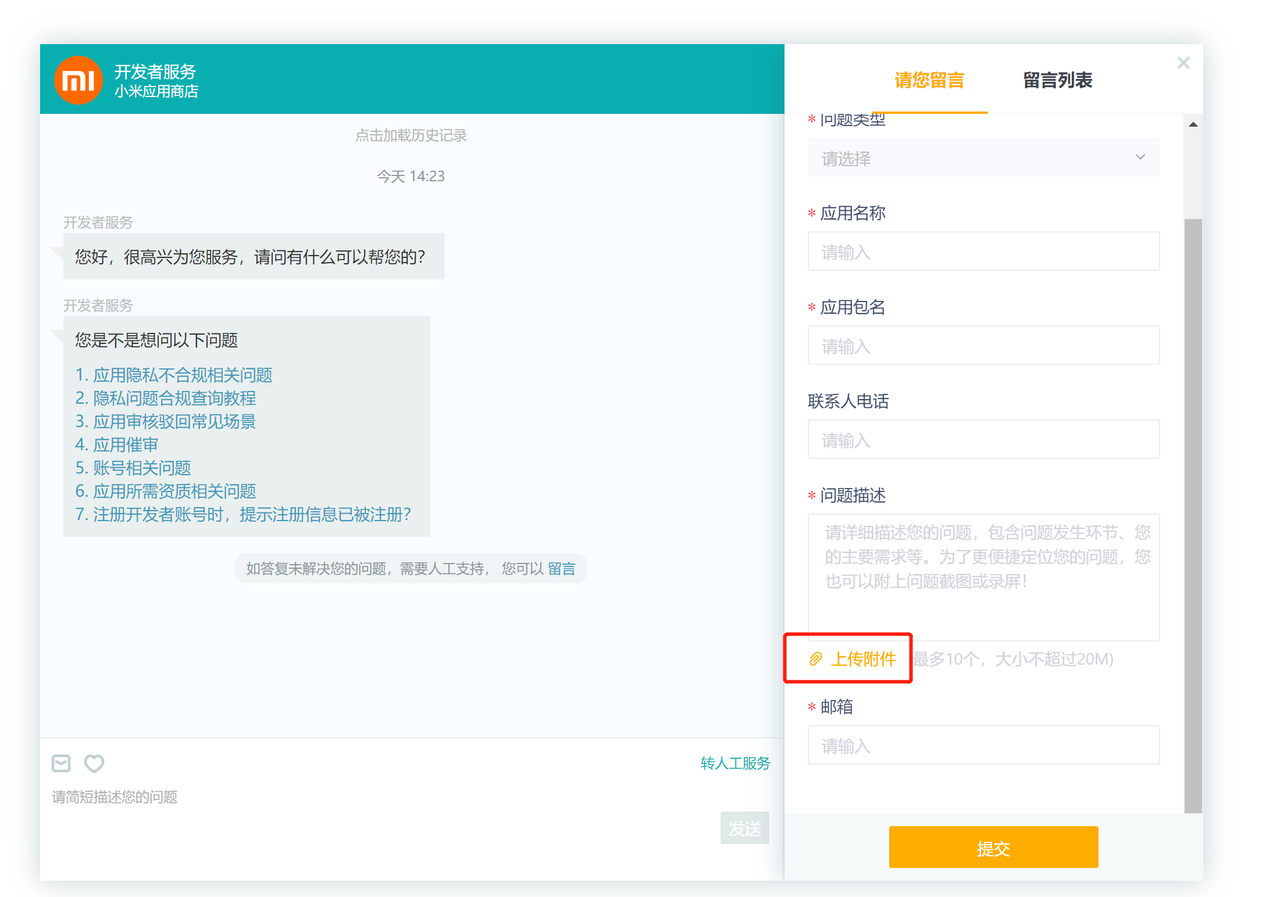Switch to the 留言列表 tab
The width and height of the screenshot is (1280, 897).
(1057, 81)
